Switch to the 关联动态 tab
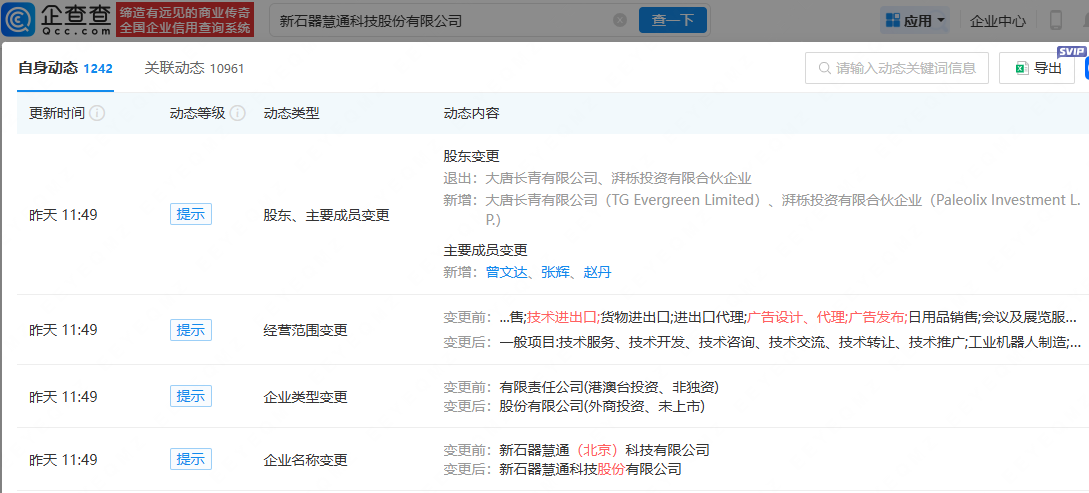This screenshot has width=1089, height=493. [x=194, y=68]
